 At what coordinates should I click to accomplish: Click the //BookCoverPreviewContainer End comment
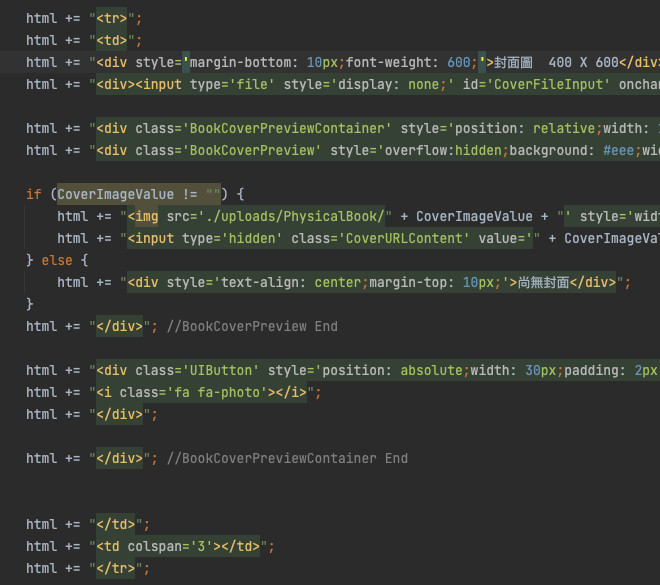287,458
